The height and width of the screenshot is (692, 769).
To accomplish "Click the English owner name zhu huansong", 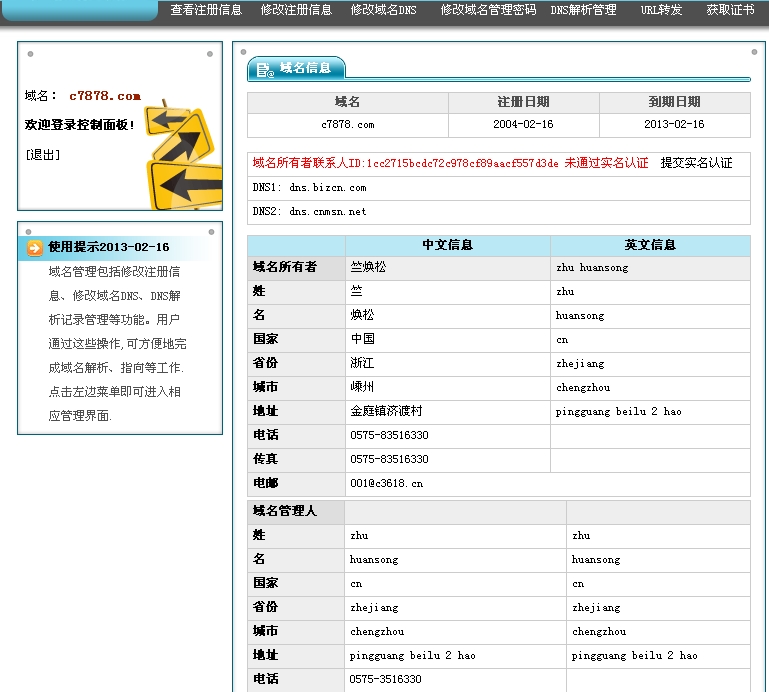I will (592, 268).
